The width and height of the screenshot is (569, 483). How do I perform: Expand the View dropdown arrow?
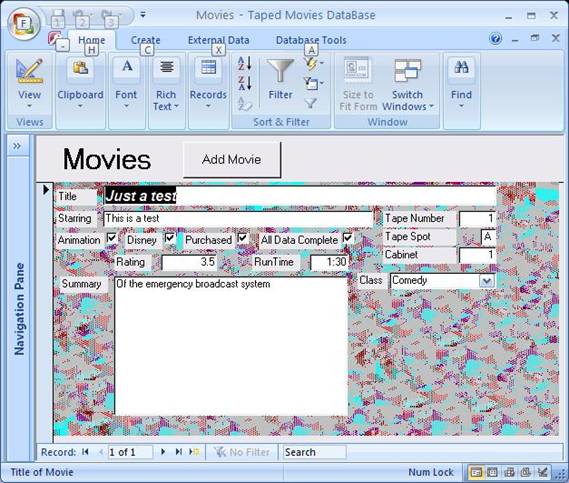click(x=29, y=106)
